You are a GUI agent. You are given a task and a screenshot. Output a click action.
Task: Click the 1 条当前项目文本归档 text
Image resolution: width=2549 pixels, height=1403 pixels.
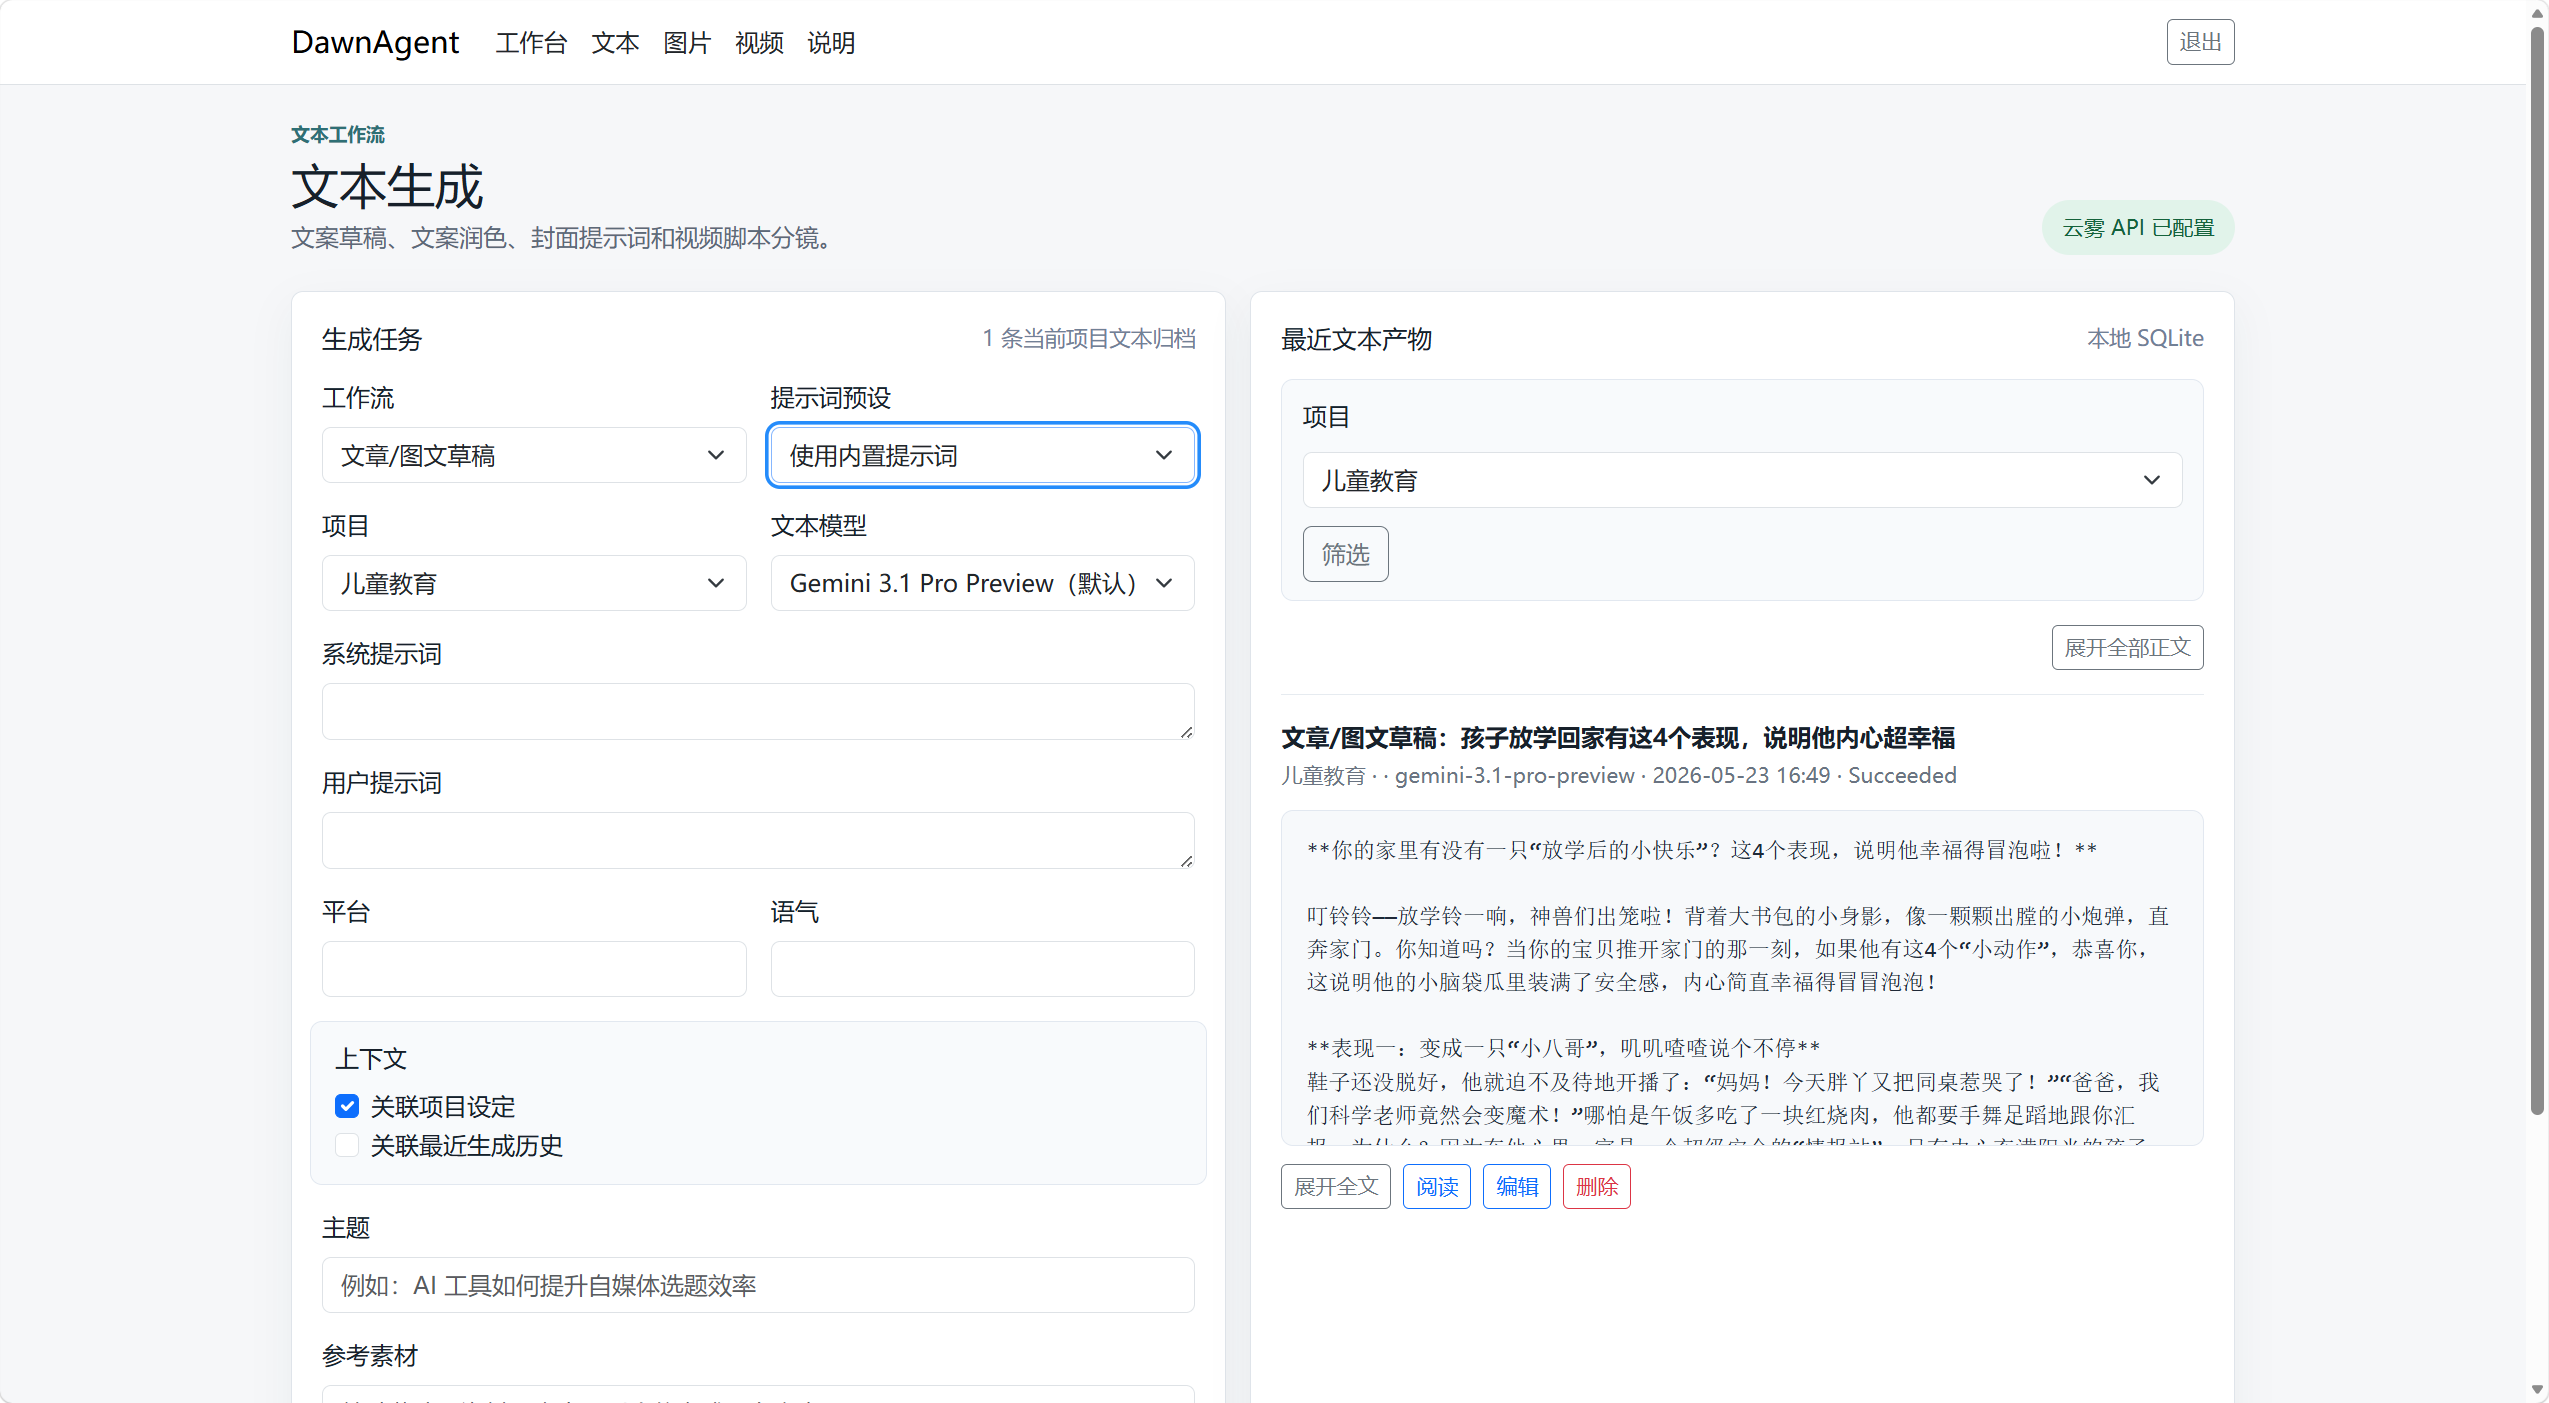pos(1088,338)
